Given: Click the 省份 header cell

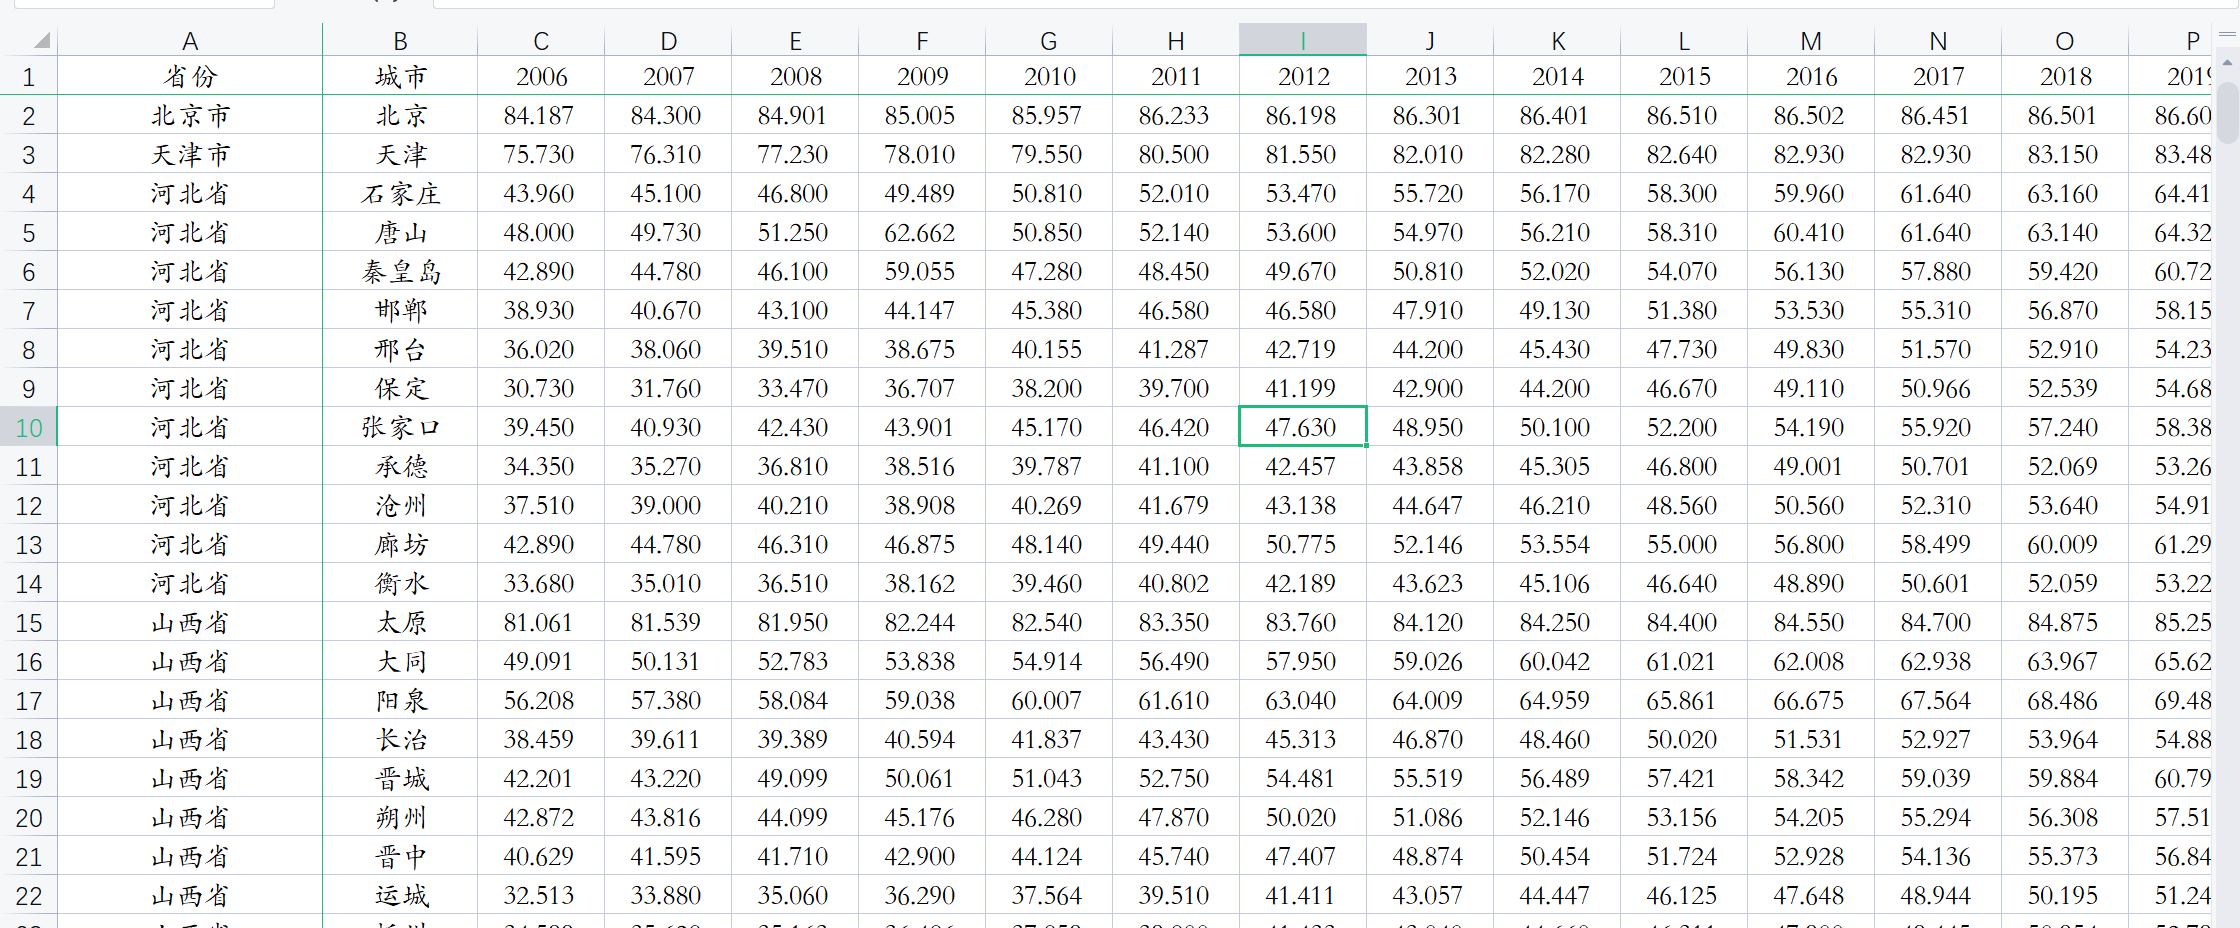Looking at the screenshot, I should pos(190,76).
